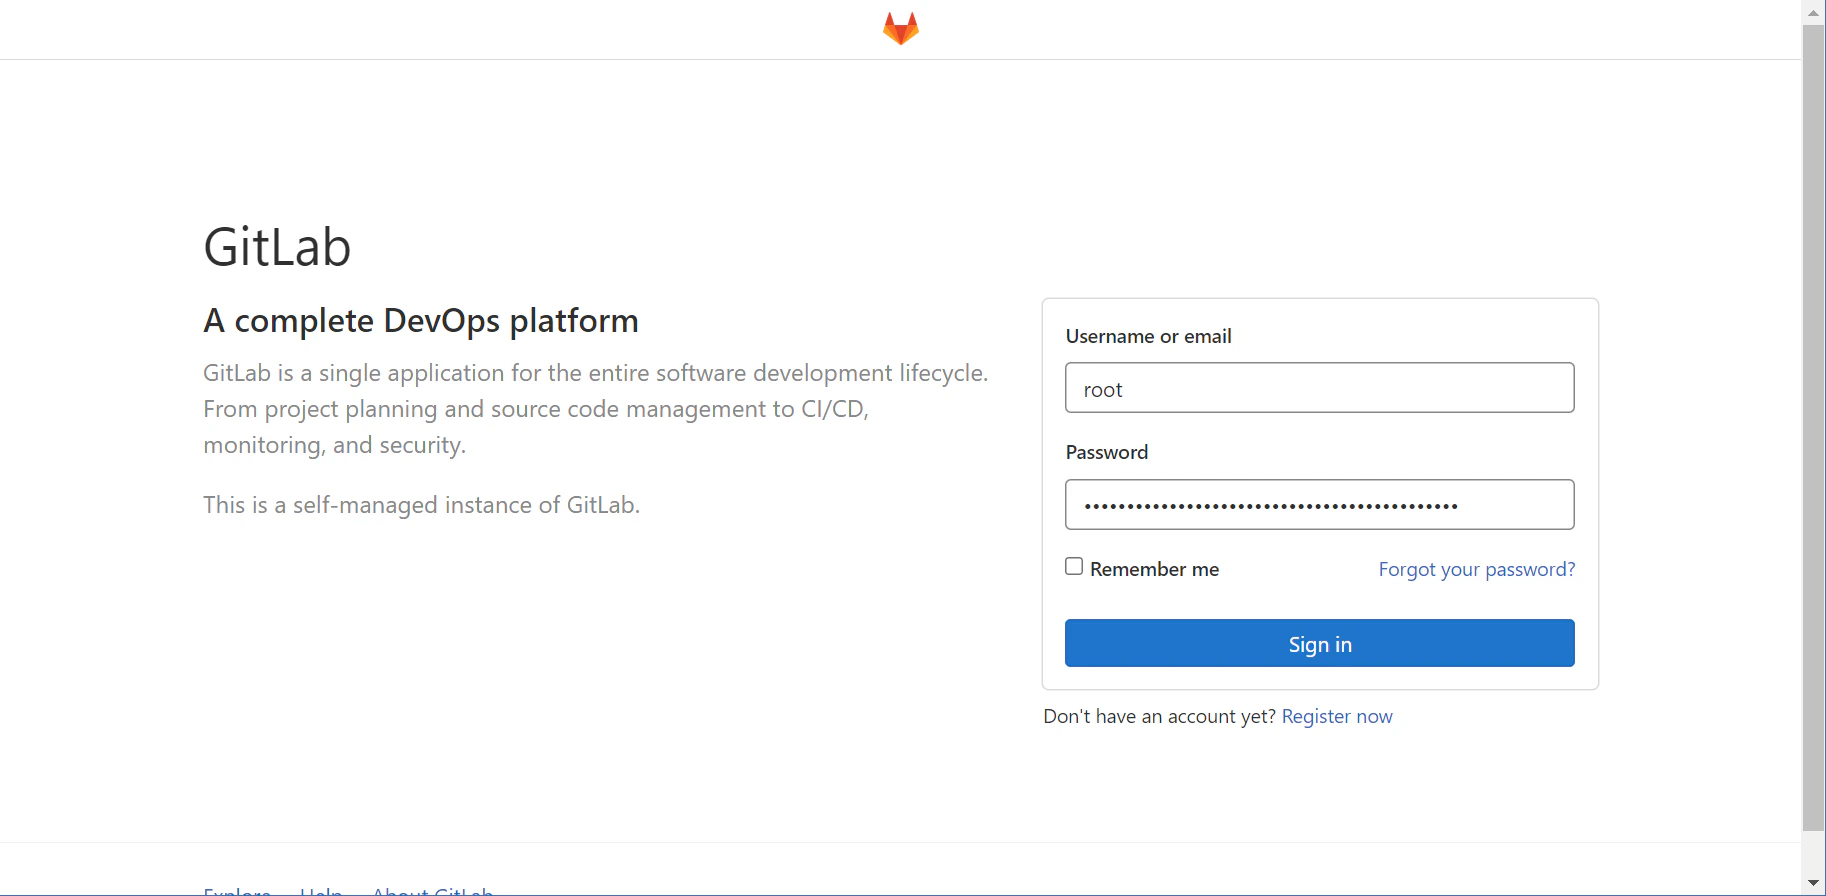Focus the Password input field
The image size is (1826, 896).
[1320, 505]
